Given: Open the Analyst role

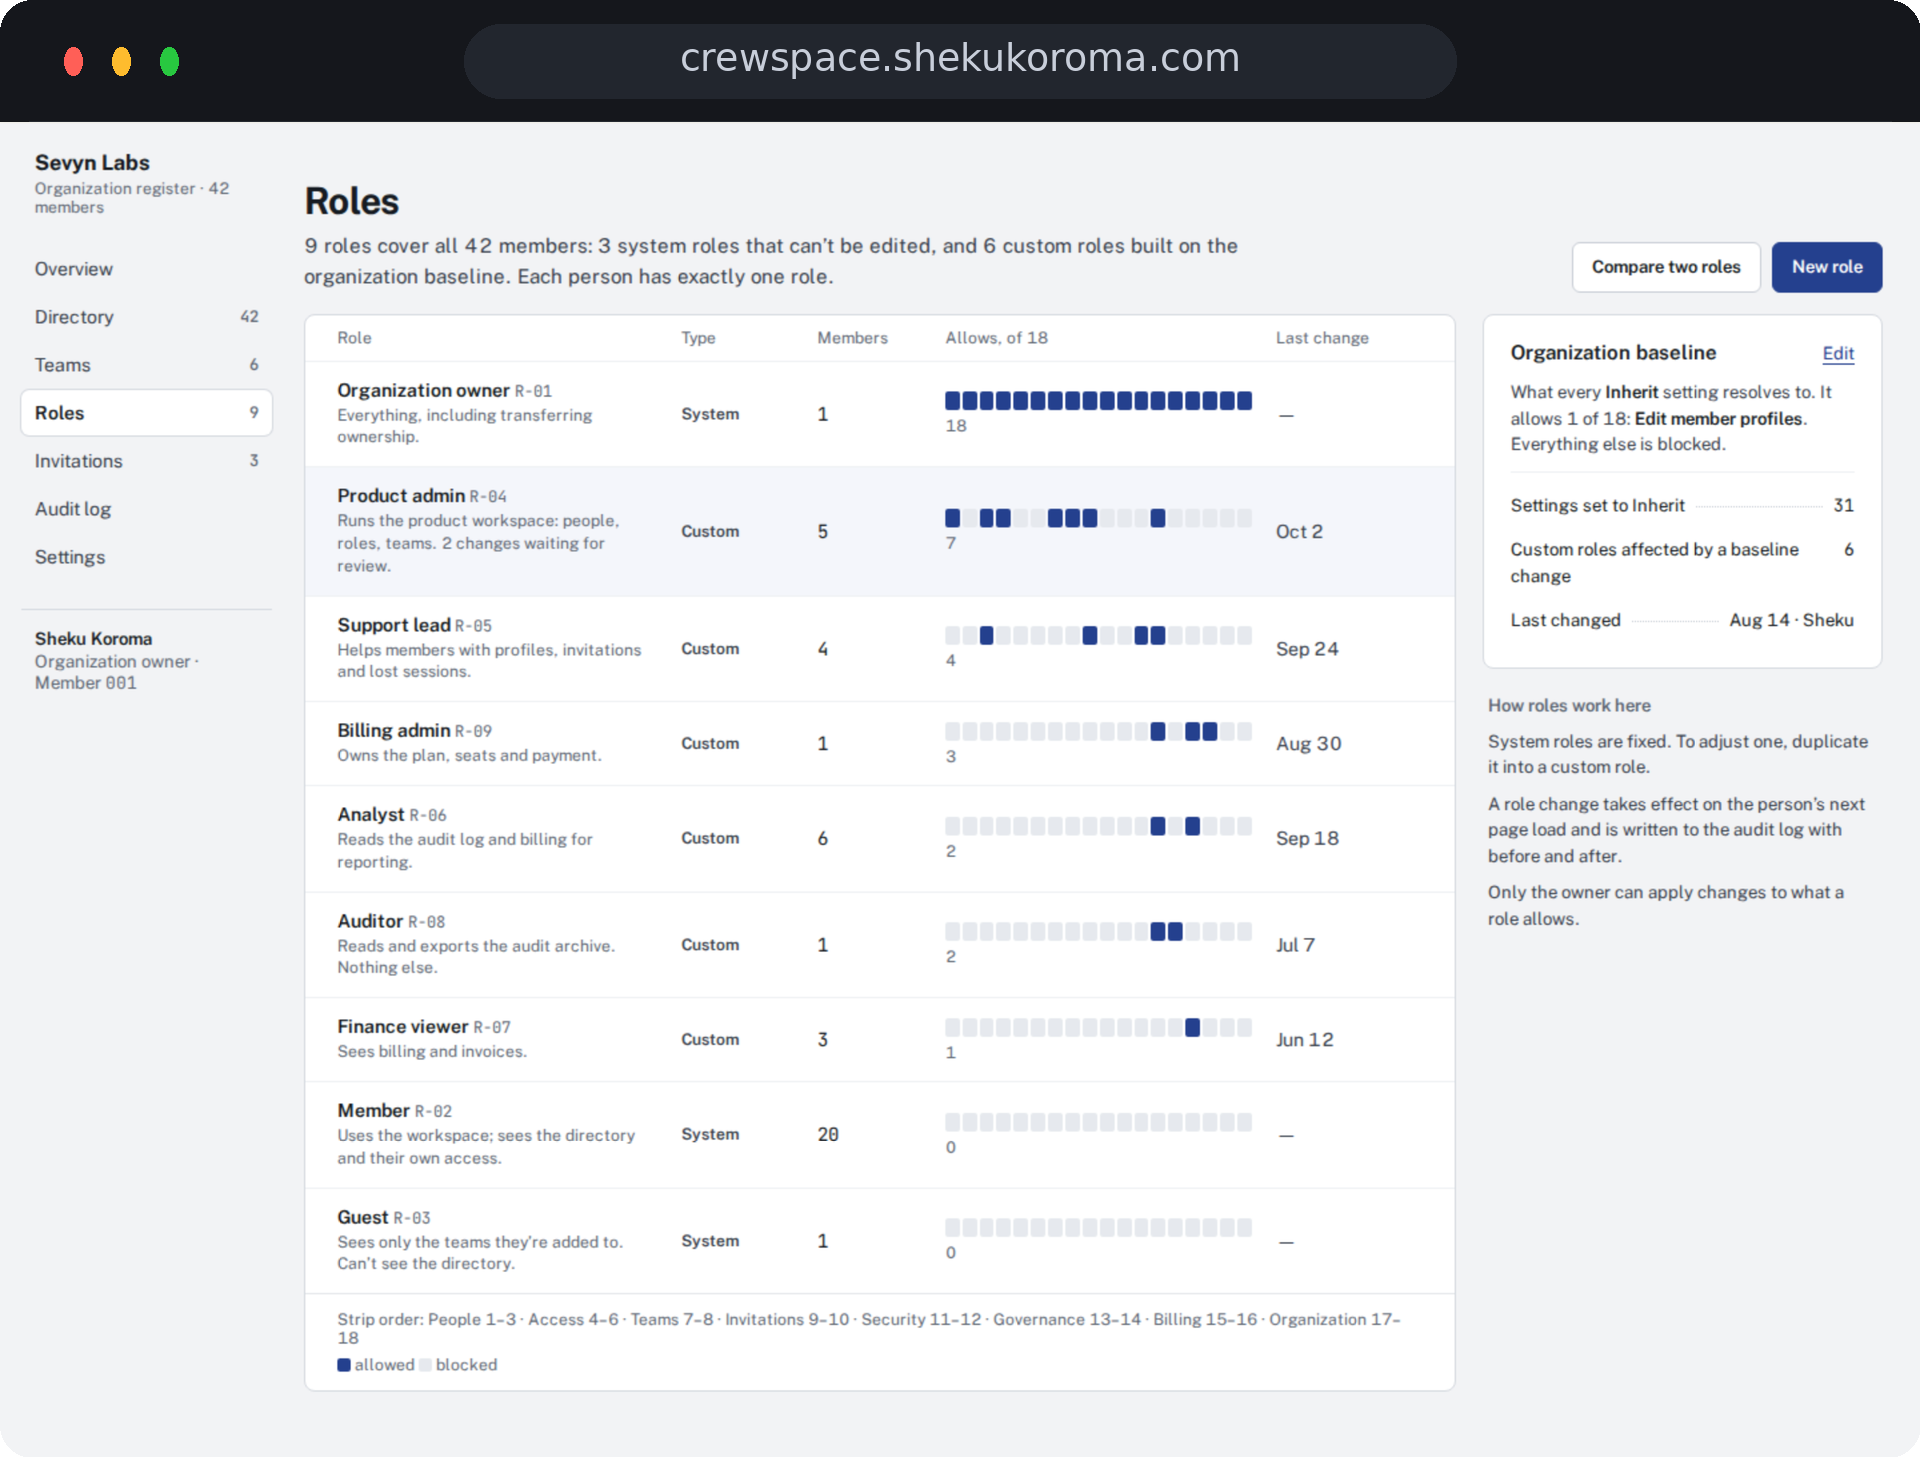Looking at the screenshot, I should (879, 839).
